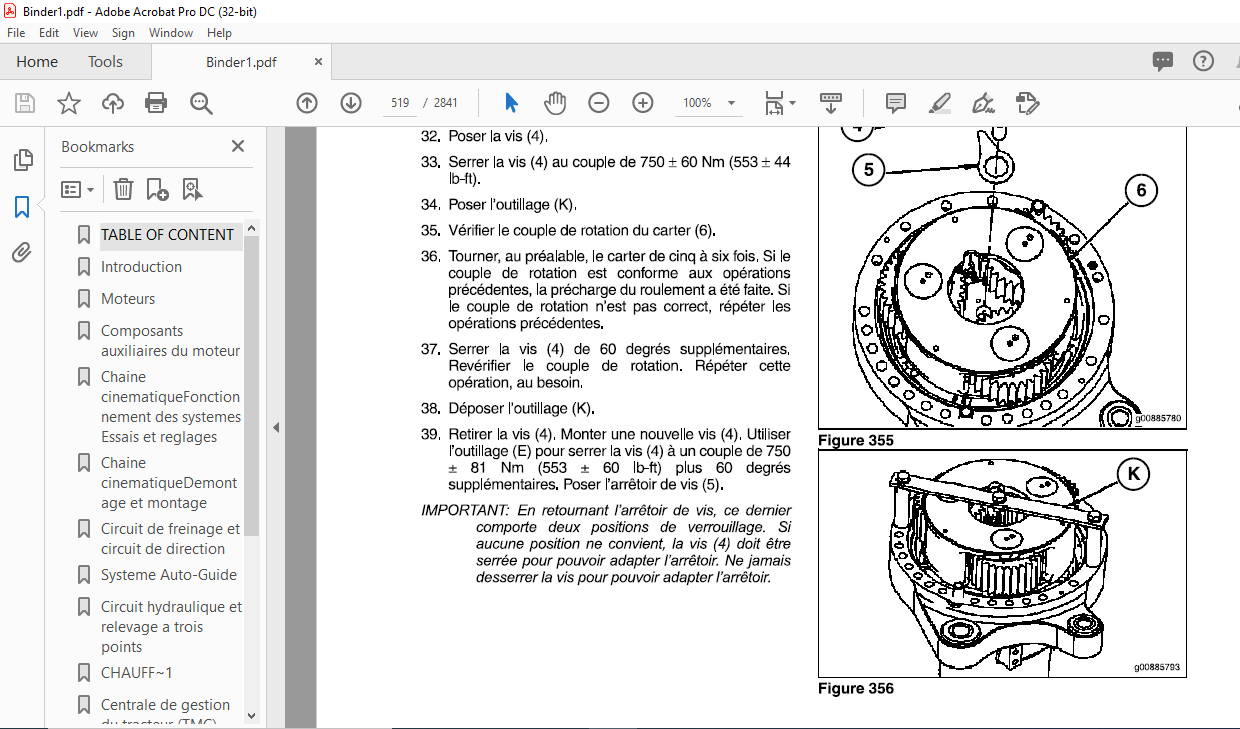Add the document to favorites with the star icon
Viewport: 1240px width, 729px height.
(x=68, y=103)
